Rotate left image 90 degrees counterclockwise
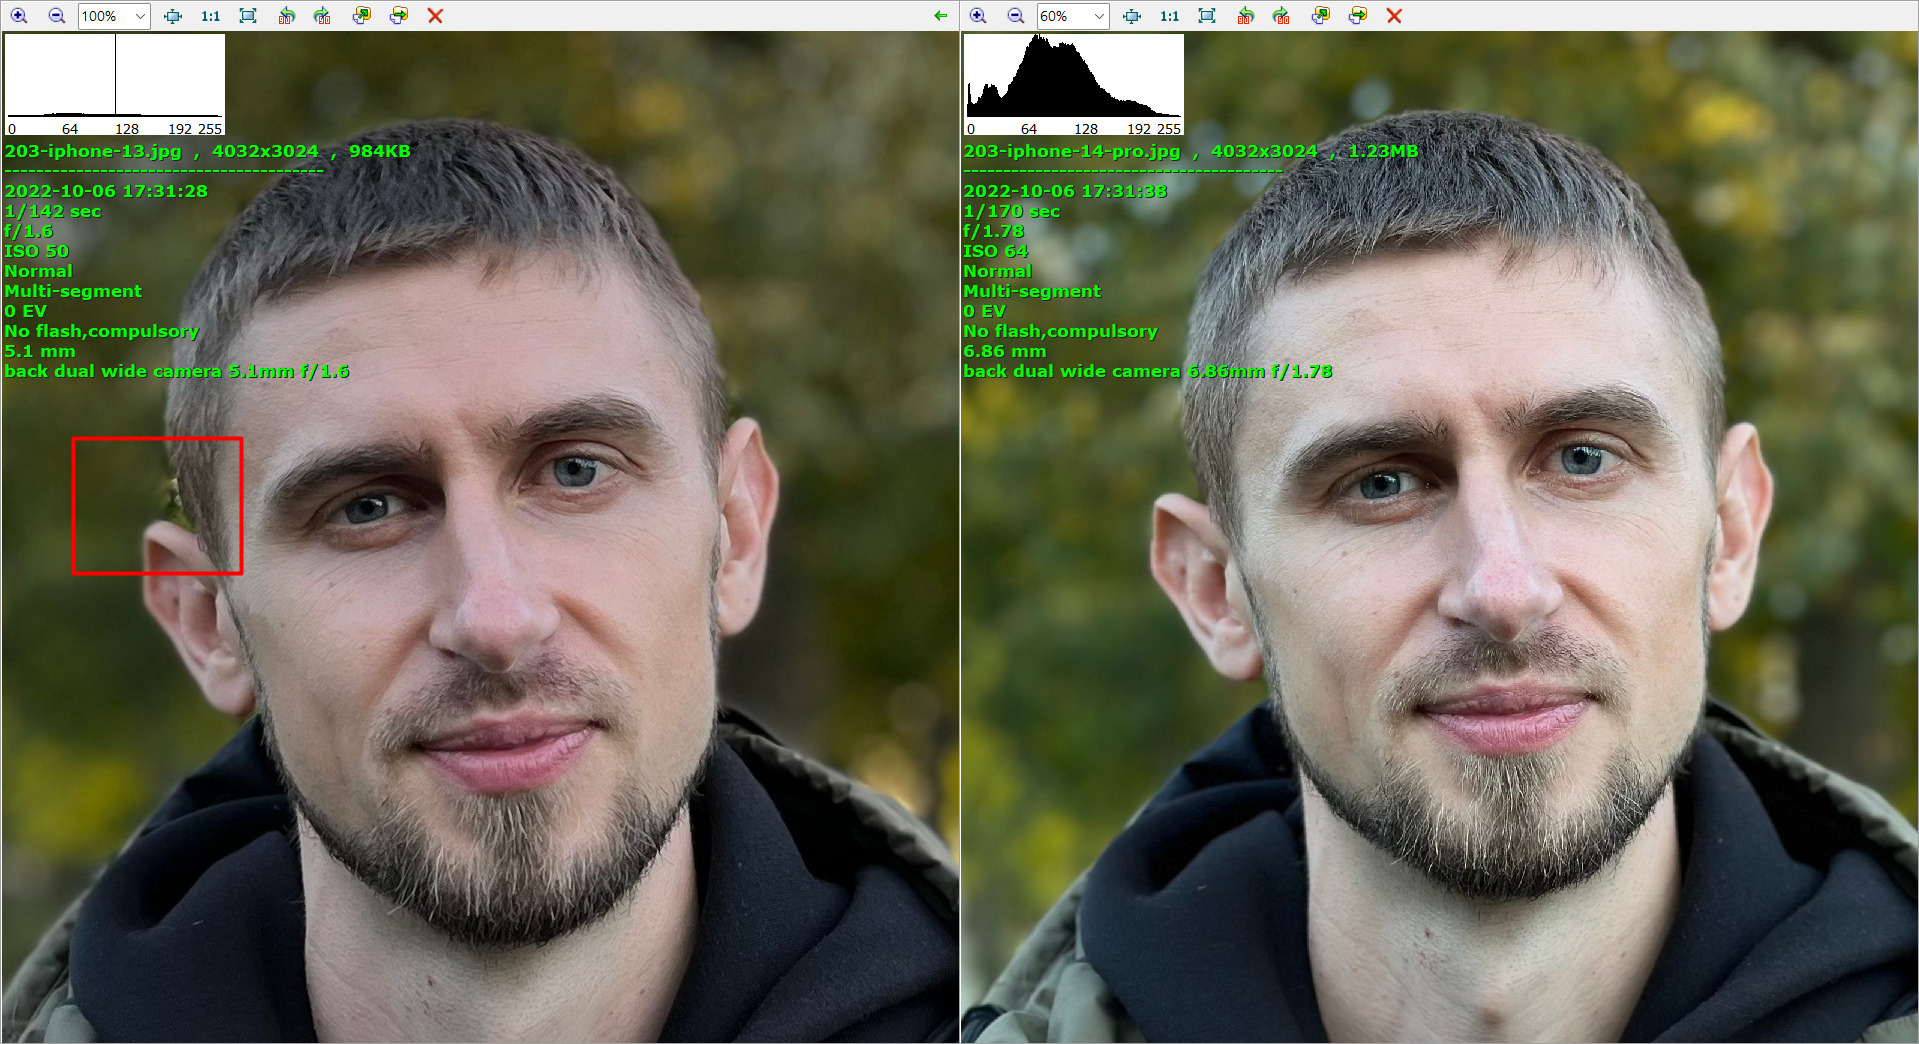This screenshot has width=1919, height=1044. pyautogui.click(x=286, y=16)
